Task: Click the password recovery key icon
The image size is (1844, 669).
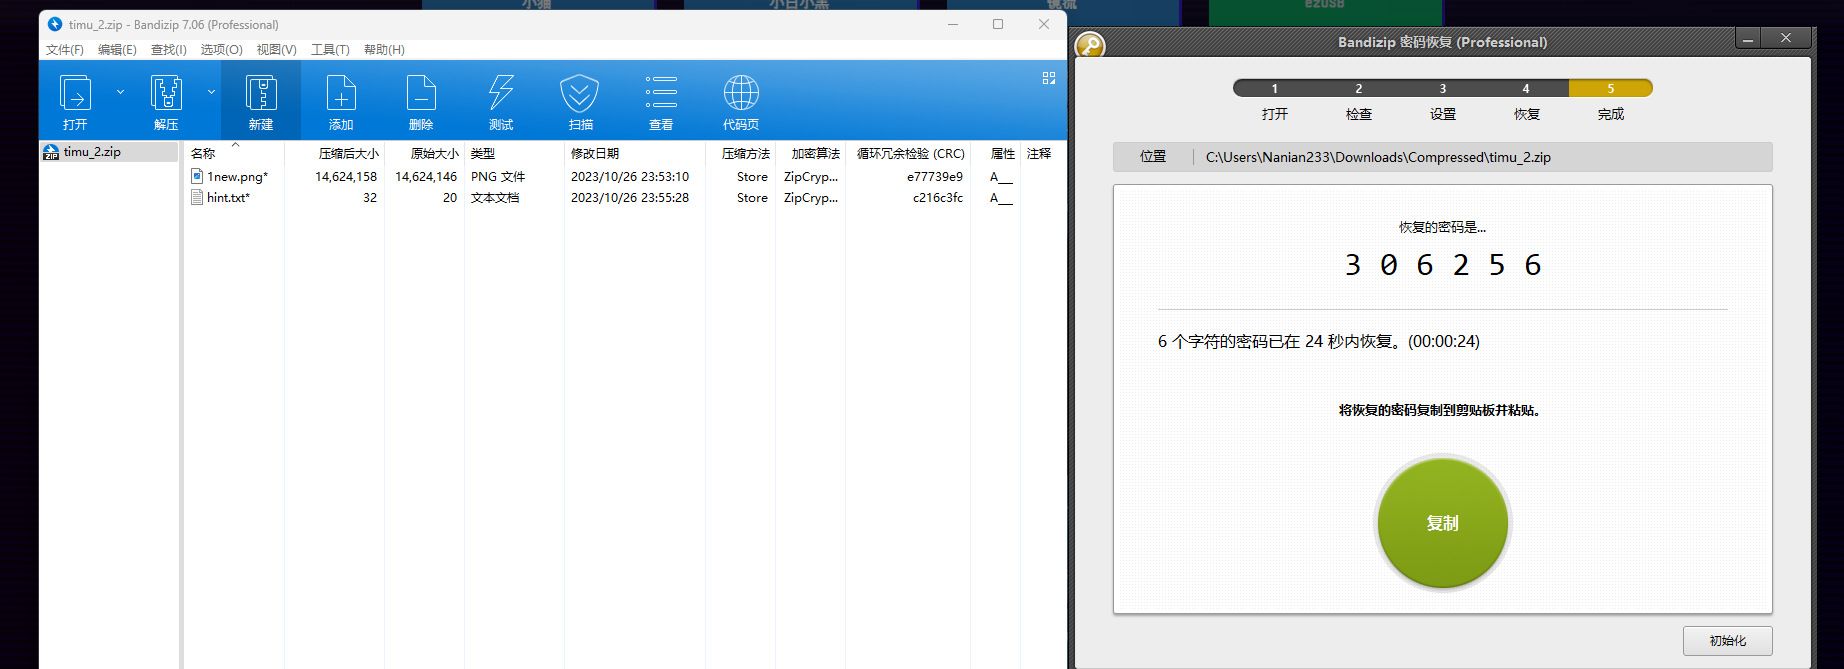Action: (1089, 45)
